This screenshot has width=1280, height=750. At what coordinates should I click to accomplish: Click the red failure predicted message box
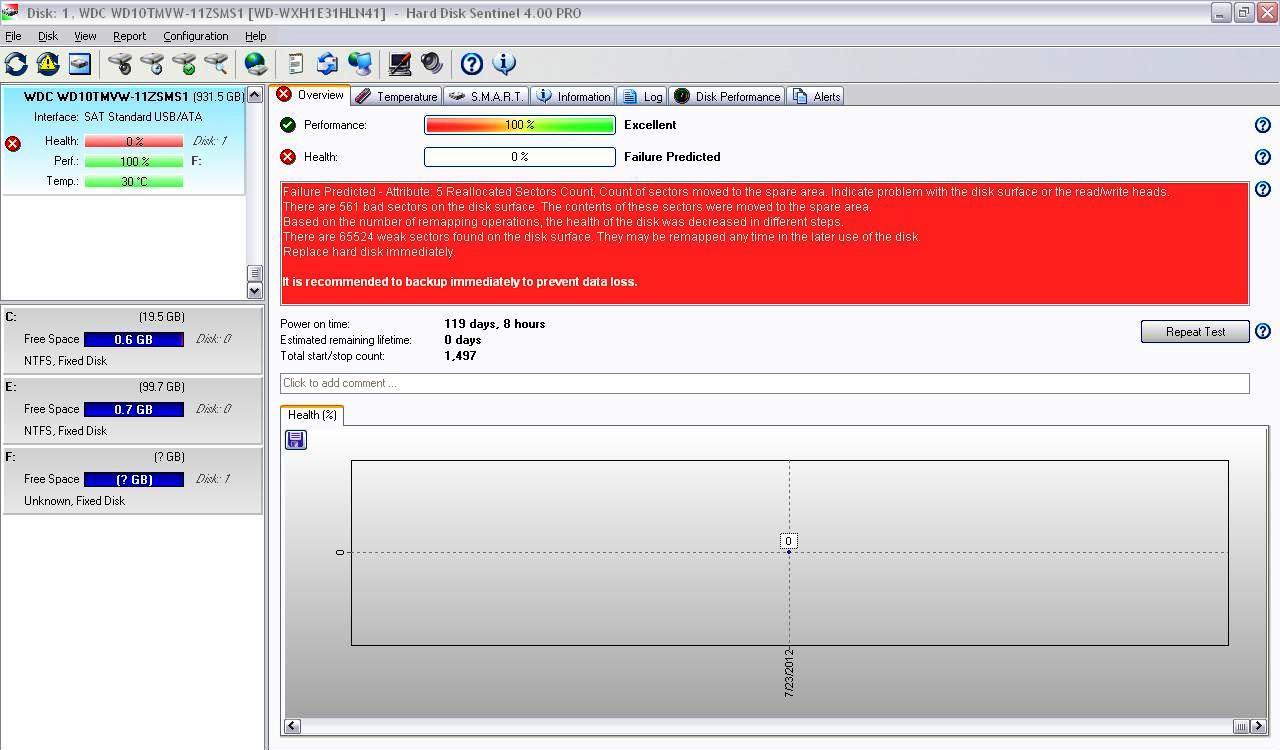point(765,243)
